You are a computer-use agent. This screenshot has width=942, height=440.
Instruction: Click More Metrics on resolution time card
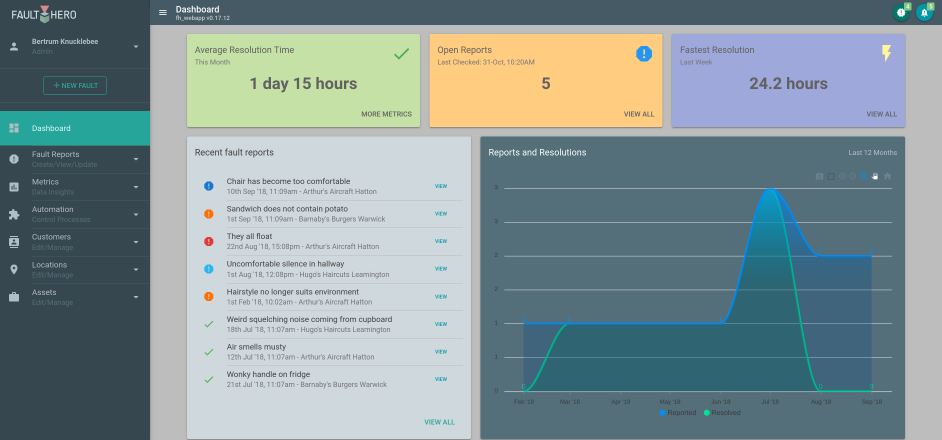click(x=386, y=114)
